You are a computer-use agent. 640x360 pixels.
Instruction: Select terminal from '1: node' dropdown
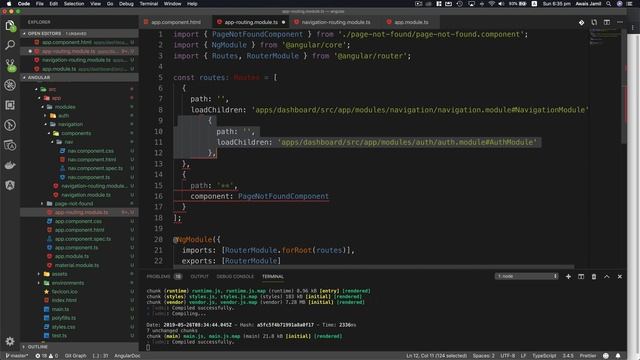527,276
